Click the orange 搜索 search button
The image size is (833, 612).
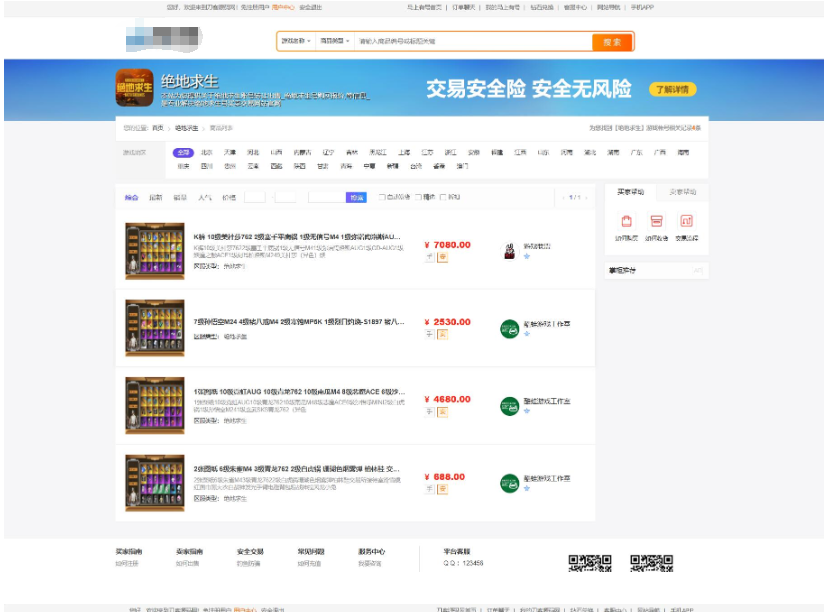click(x=613, y=44)
